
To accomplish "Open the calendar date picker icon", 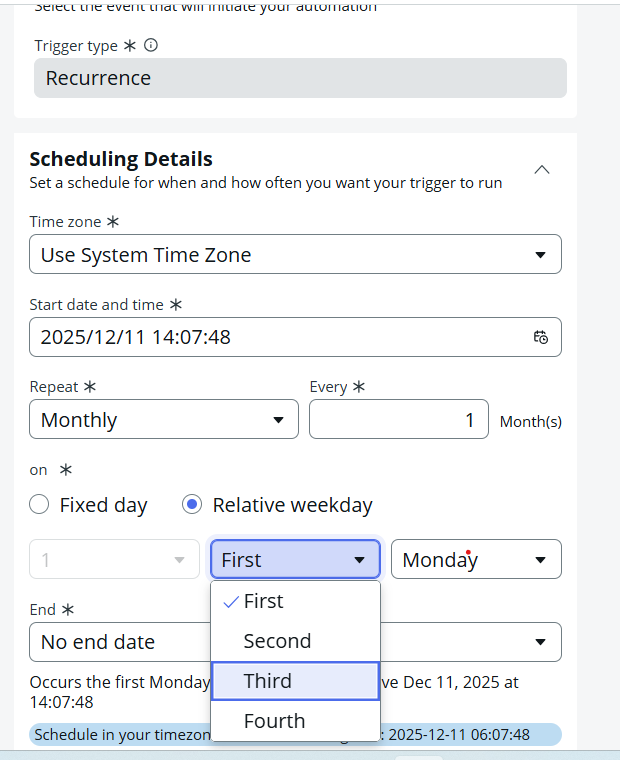I will tap(540, 337).
